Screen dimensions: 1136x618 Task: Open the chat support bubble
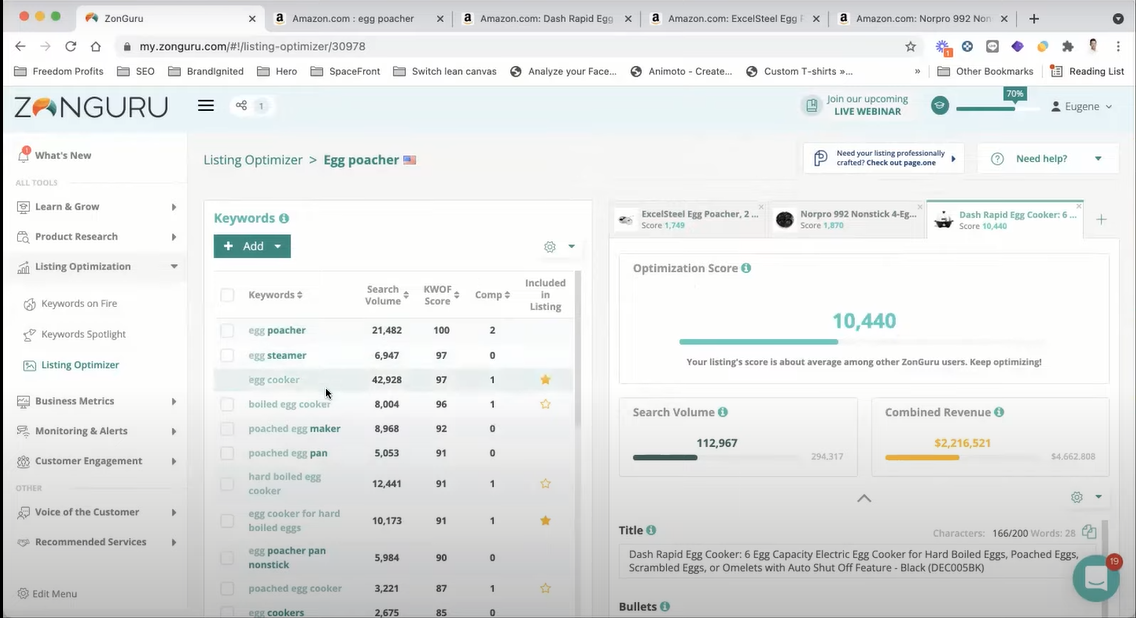coord(1096,577)
